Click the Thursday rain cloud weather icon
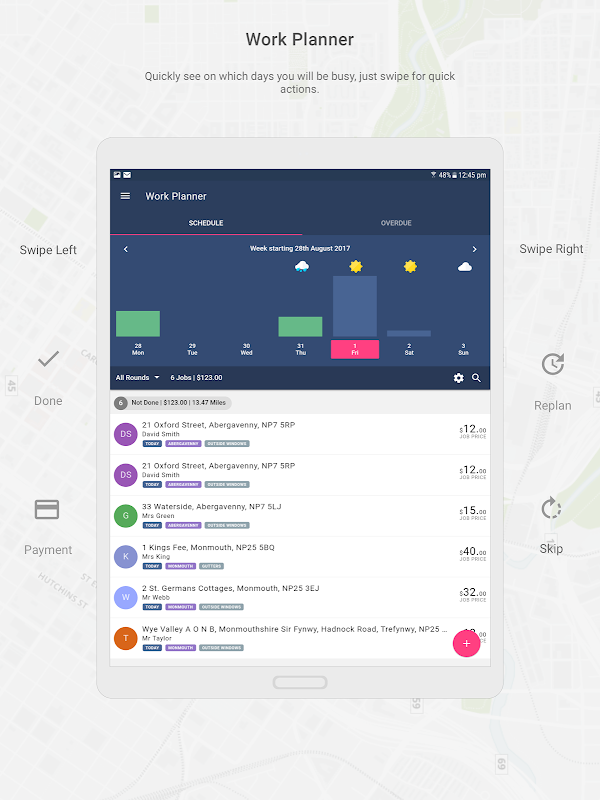The height and width of the screenshot is (800, 600). pos(302,266)
